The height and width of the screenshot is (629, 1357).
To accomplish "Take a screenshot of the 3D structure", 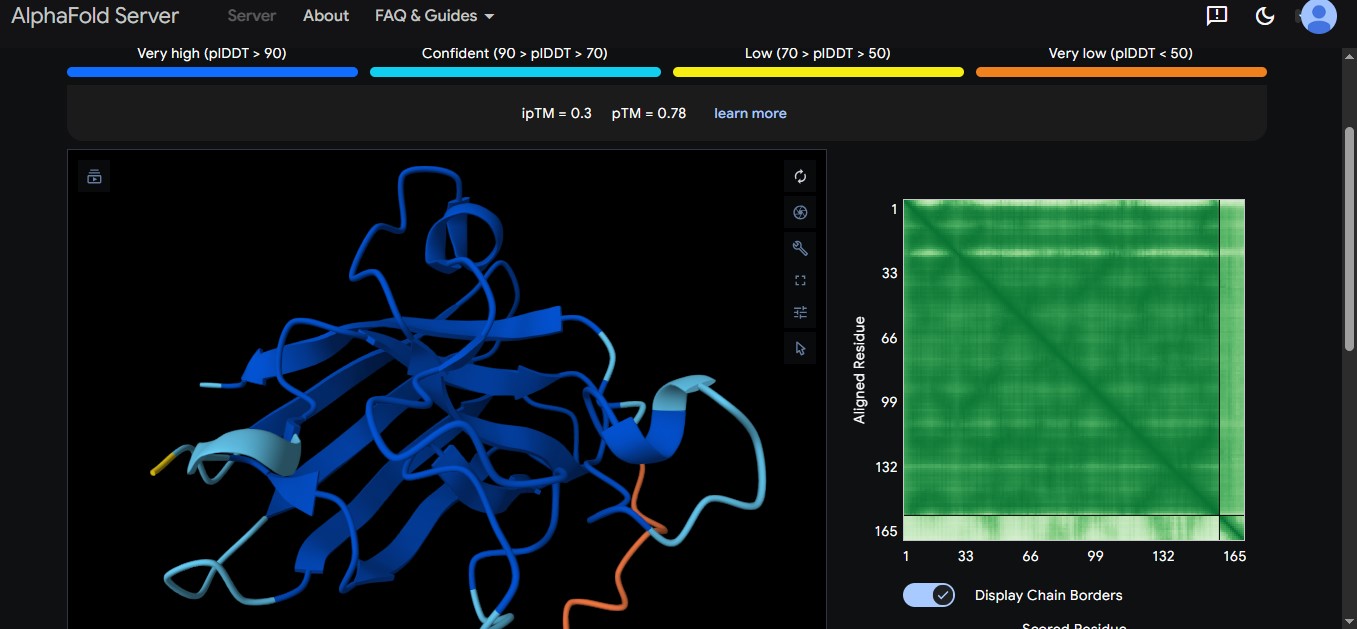I will [800, 212].
